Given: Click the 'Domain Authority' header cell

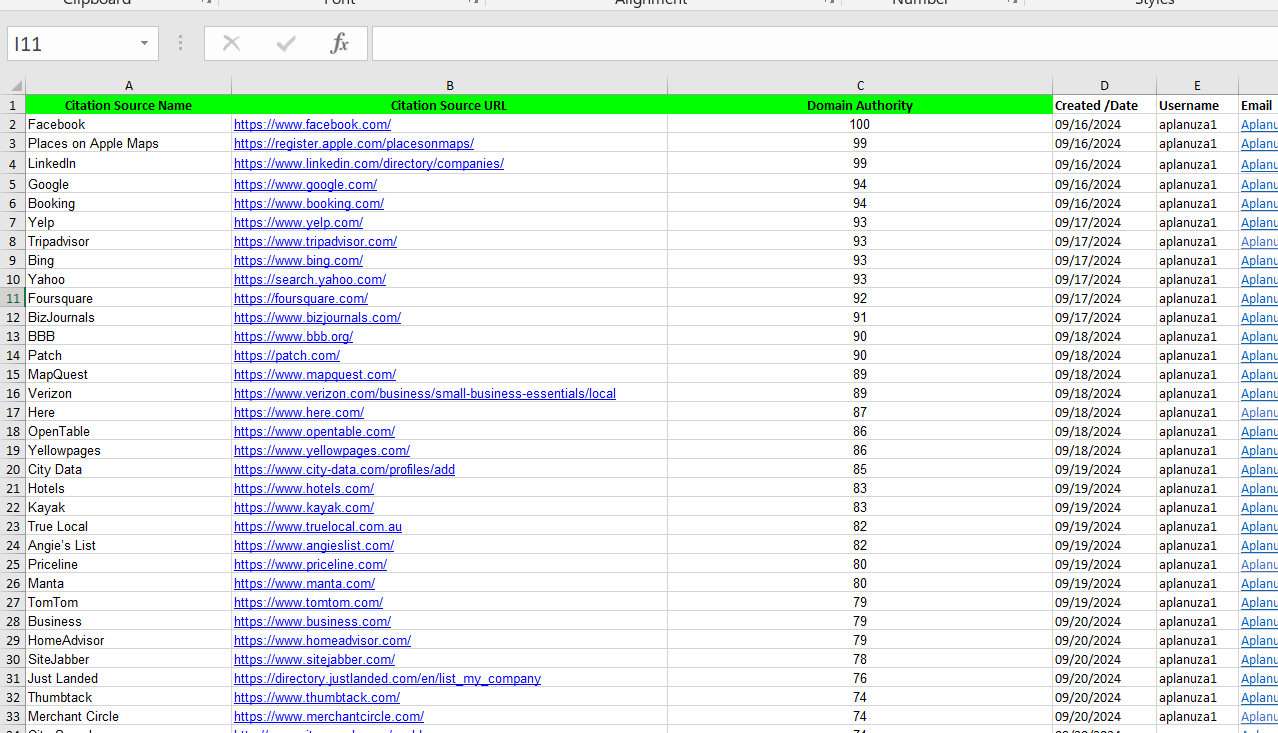Looking at the screenshot, I should point(860,105).
